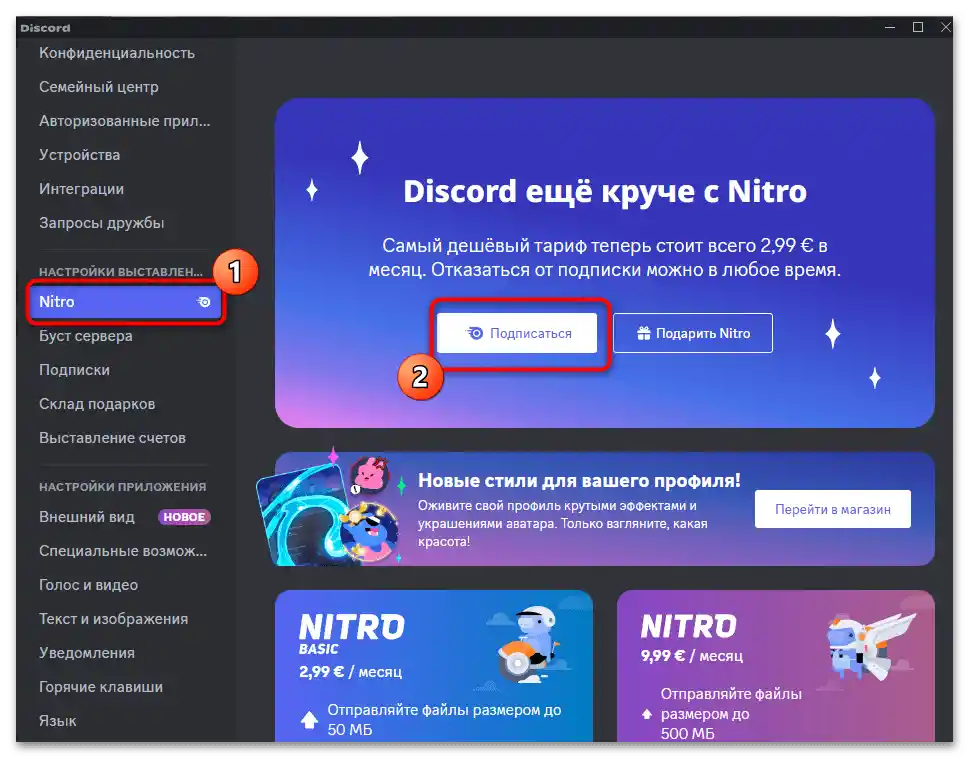Click the winged robot mascot in Nitro card
The height and width of the screenshot is (758, 969).
(x=871, y=647)
